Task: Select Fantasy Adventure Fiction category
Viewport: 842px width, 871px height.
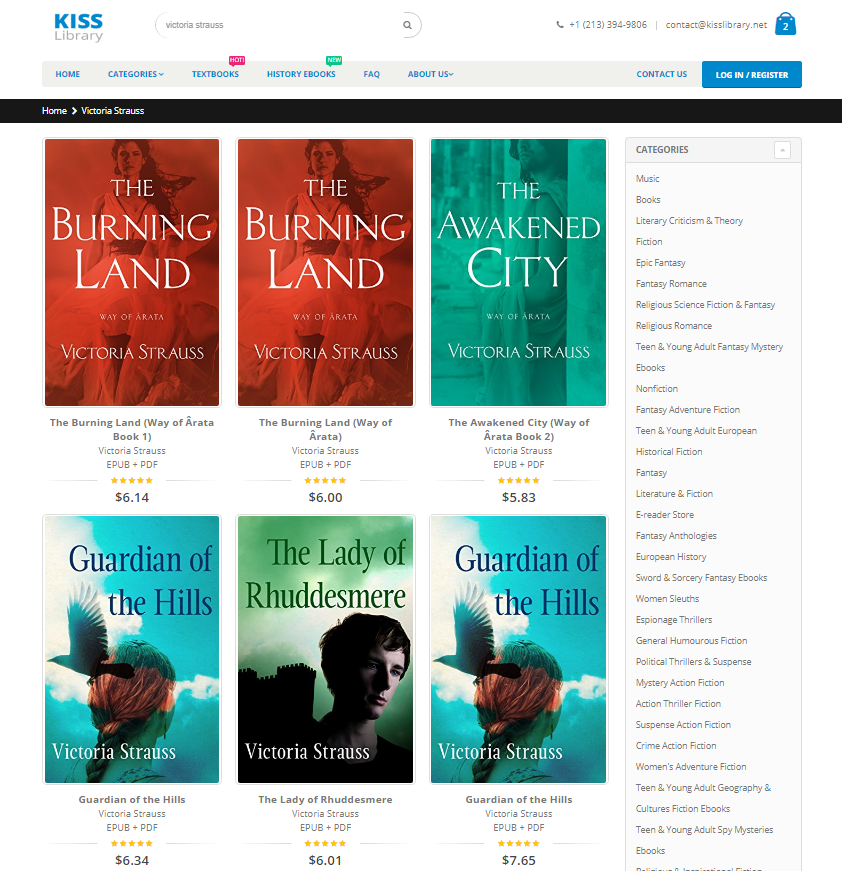Action: pyautogui.click(x=688, y=410)
